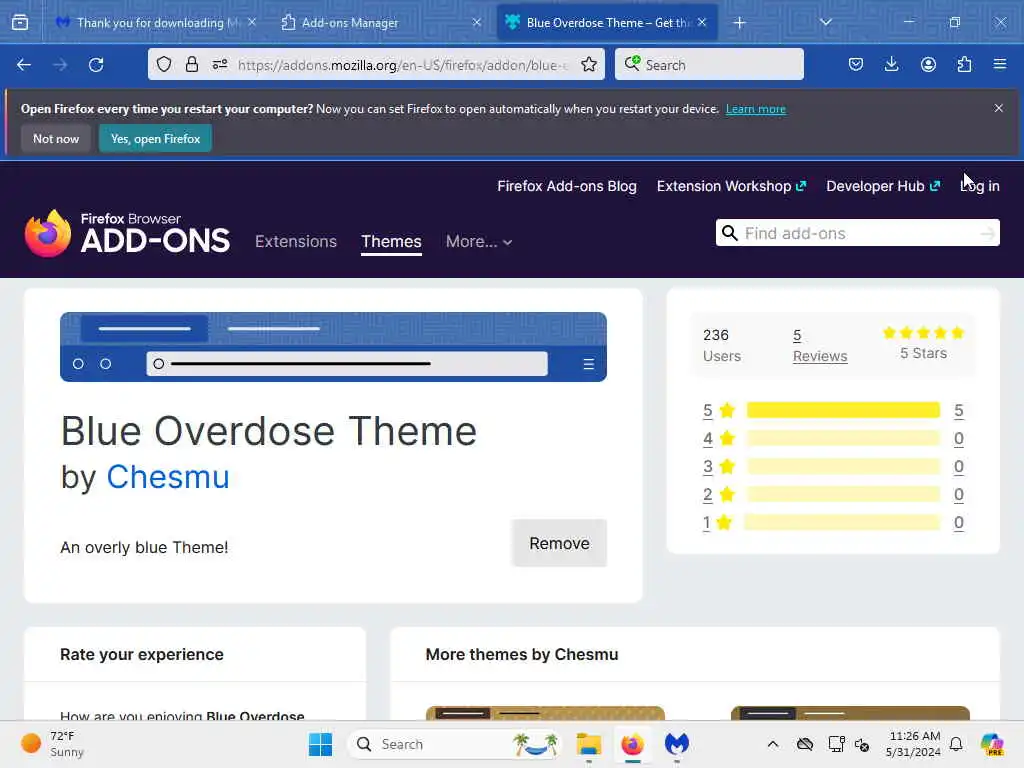Expand the list all tabs chevron

825,22
